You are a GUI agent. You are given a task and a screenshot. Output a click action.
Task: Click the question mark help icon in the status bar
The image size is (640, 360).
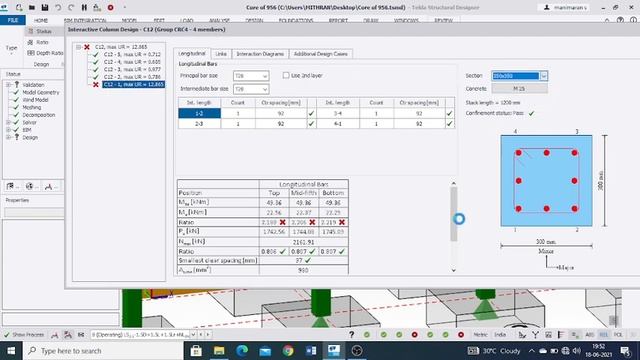(x=351, y=335)
